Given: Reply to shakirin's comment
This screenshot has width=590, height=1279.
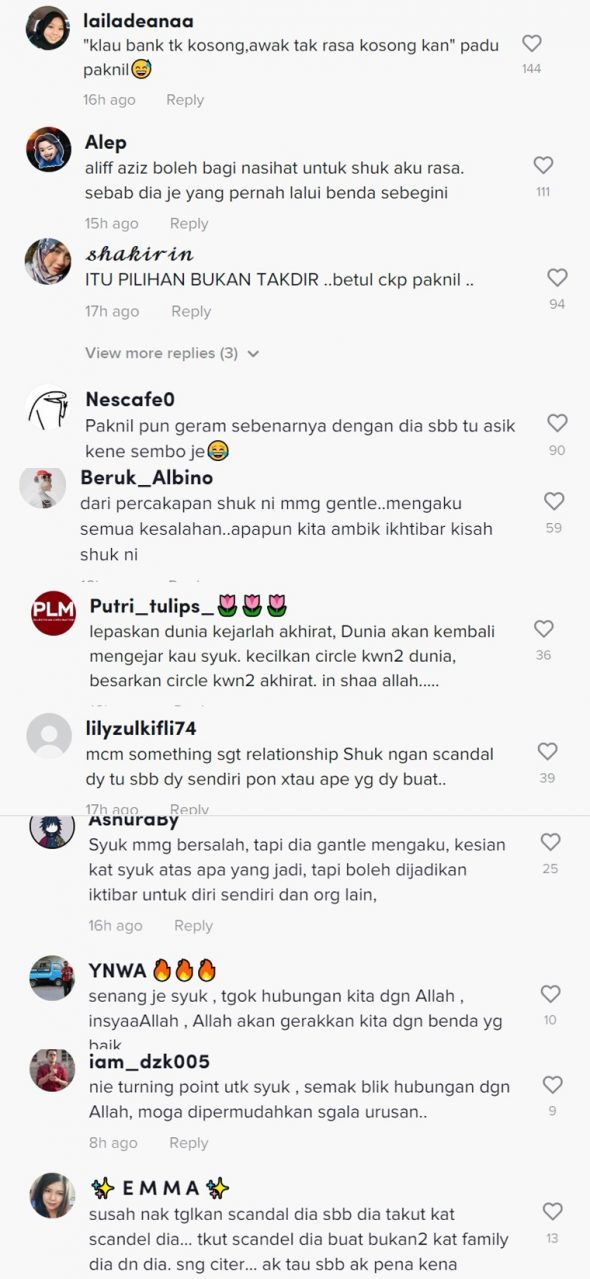Looking at the screenshot, I should click(x=191, y=311).
